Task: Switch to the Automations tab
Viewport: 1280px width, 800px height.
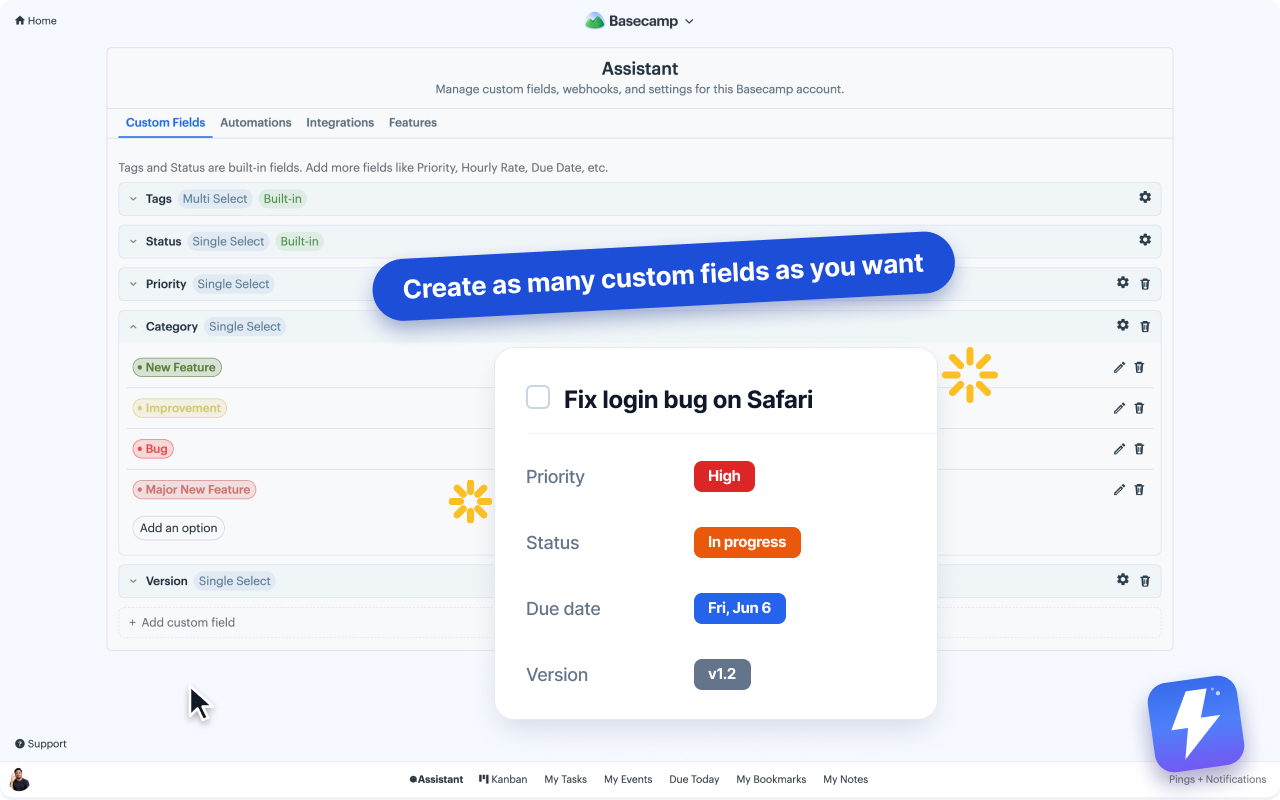Action: [x=256, y=123]
